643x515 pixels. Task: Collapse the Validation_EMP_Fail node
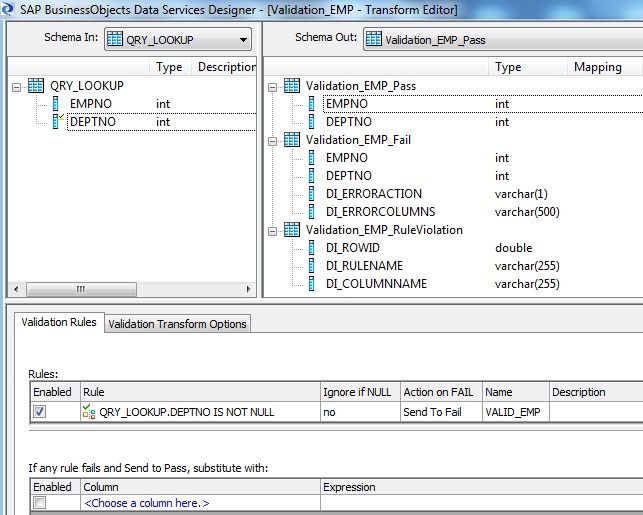click(x=272, y=141)
